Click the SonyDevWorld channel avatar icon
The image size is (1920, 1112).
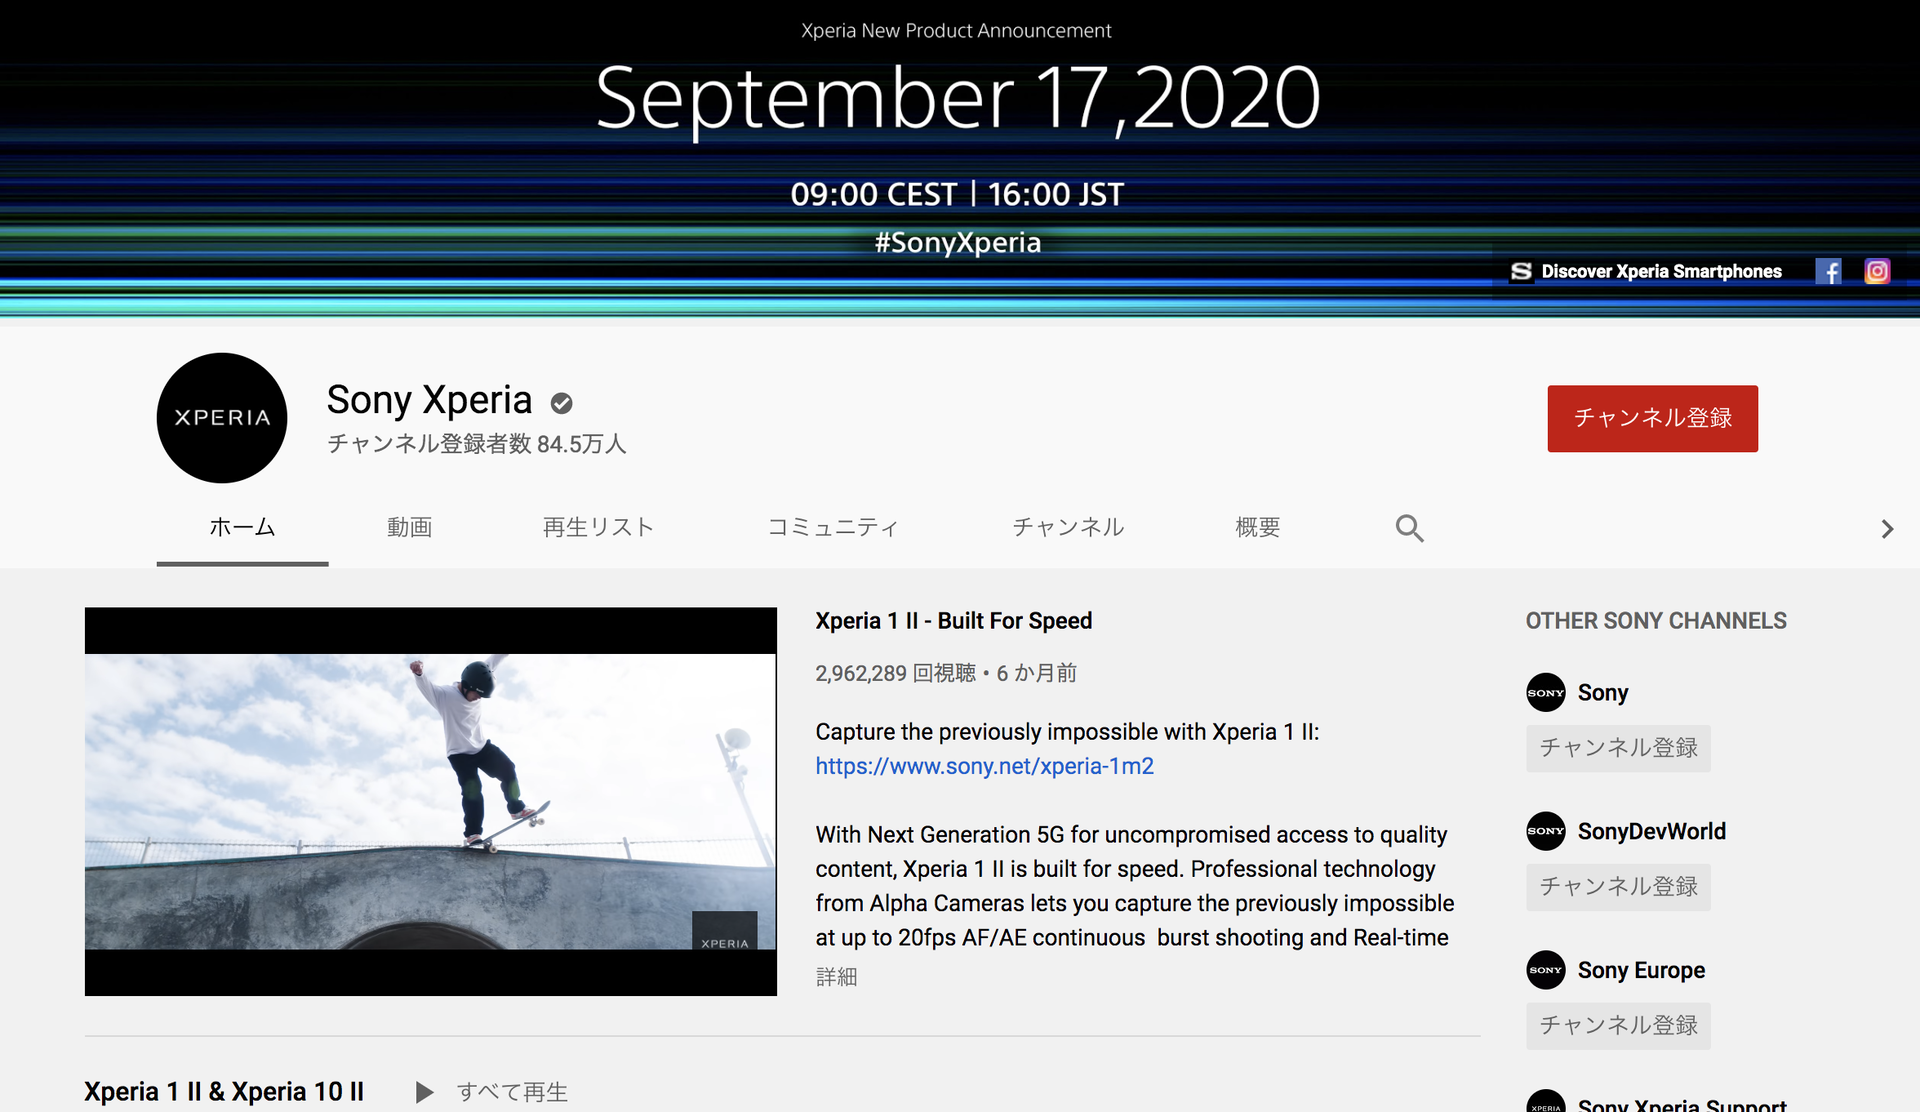(x=1545, y=831)
